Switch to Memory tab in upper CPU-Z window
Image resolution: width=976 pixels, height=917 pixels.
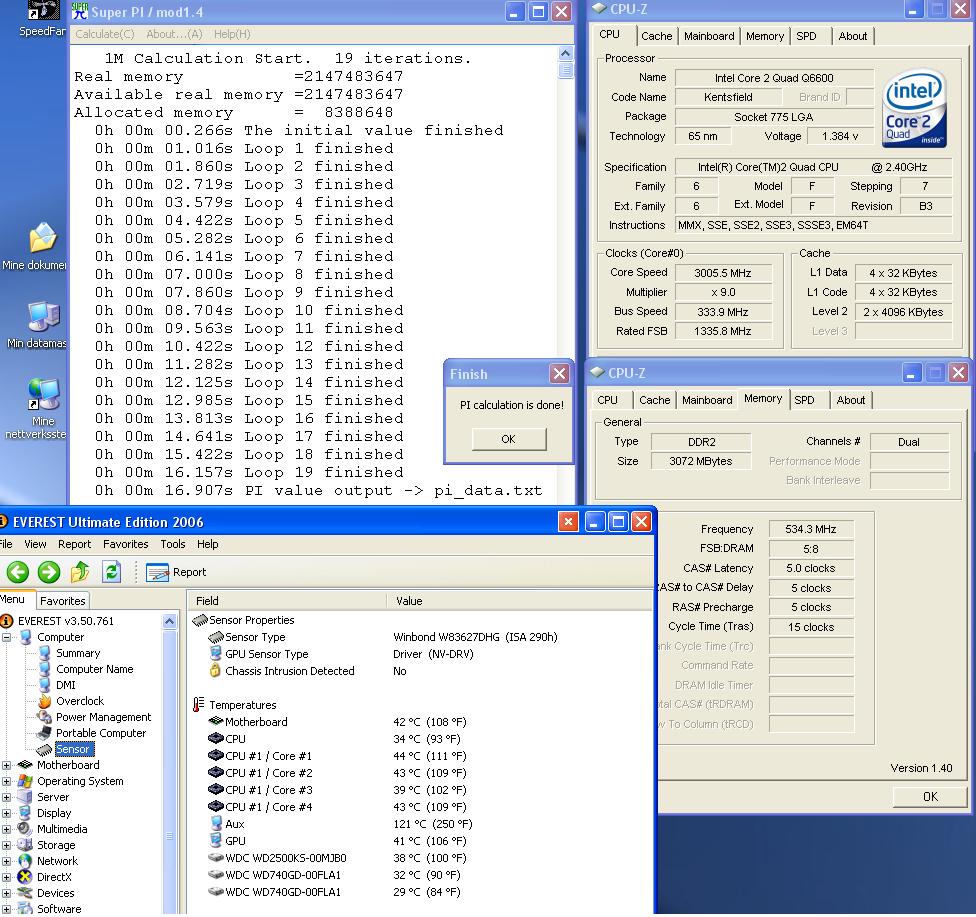764,36
